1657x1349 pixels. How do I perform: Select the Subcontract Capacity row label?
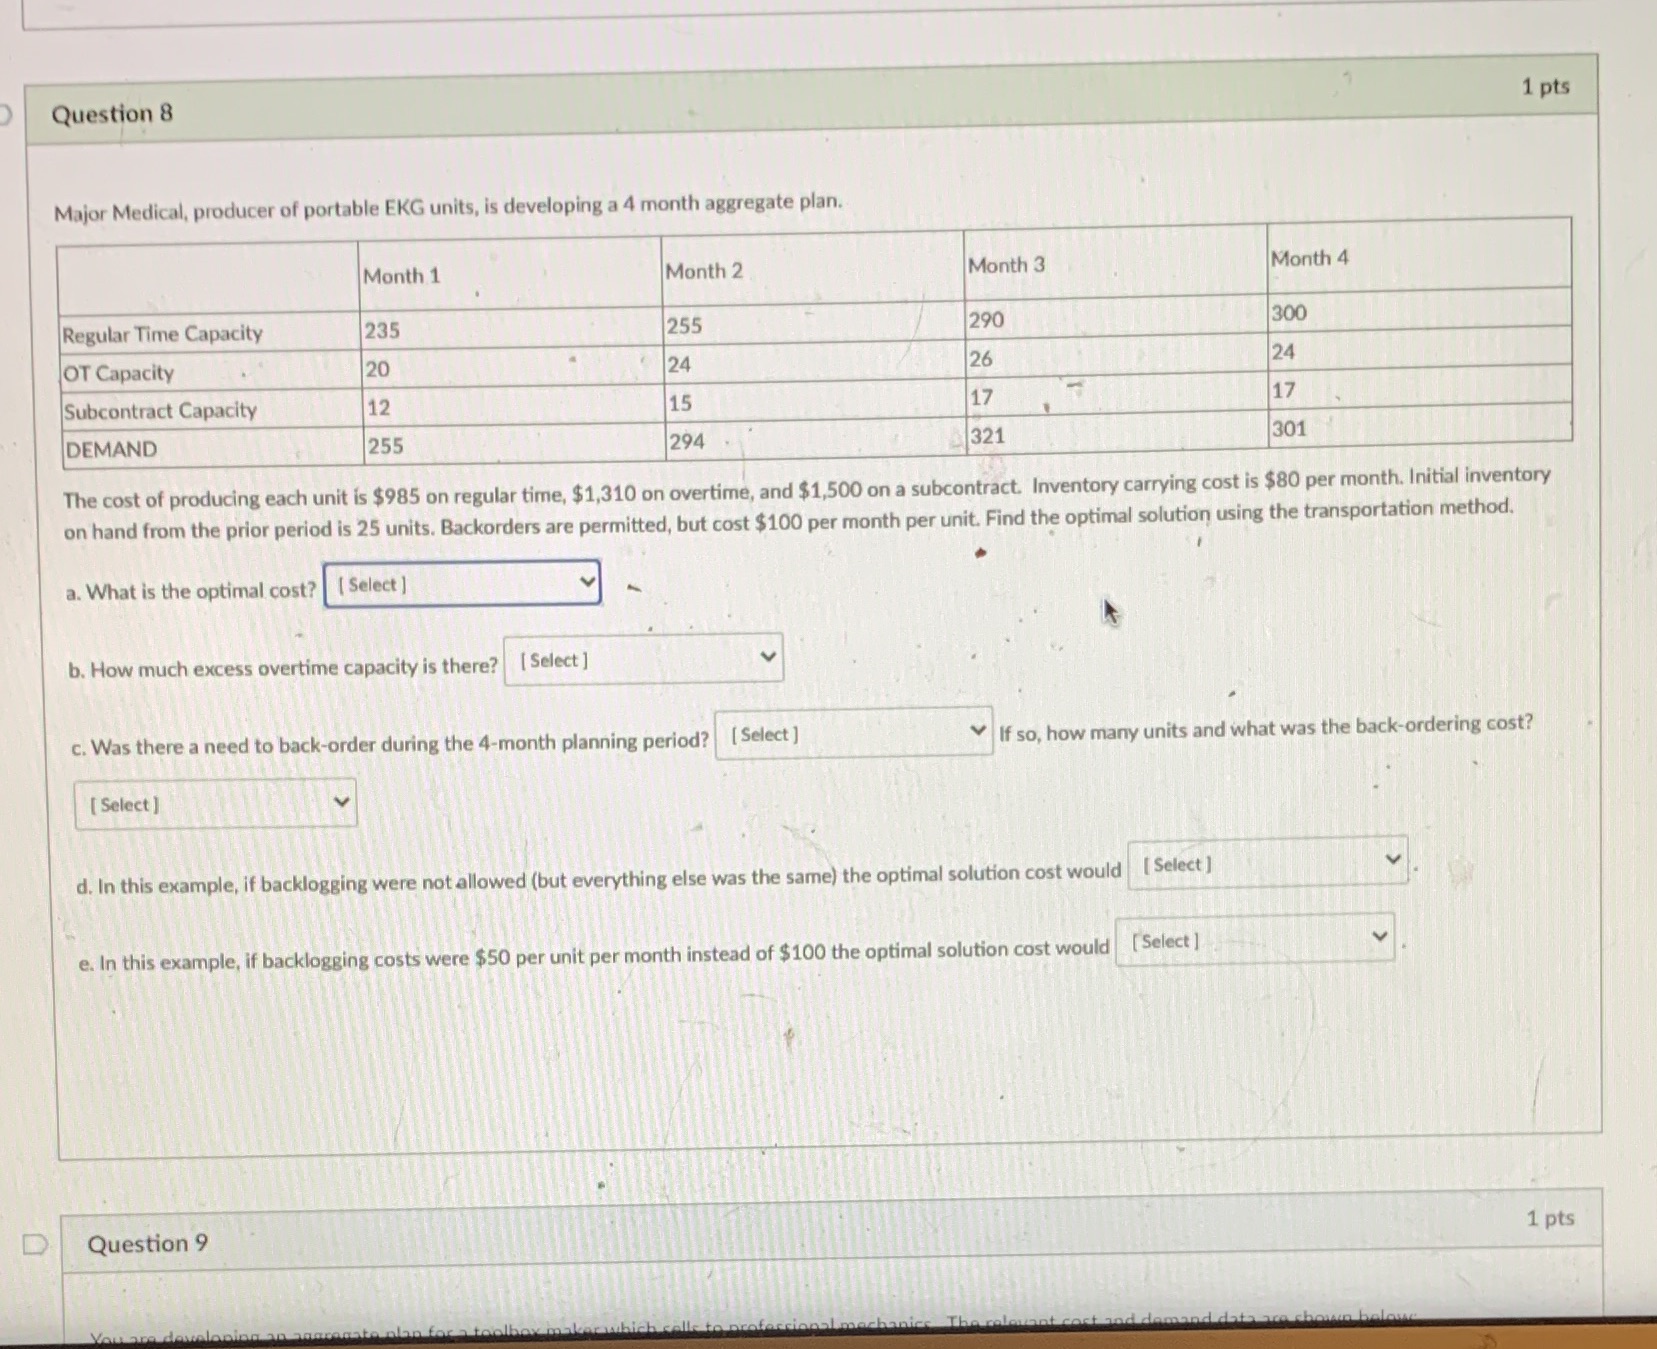coord(160,411)
